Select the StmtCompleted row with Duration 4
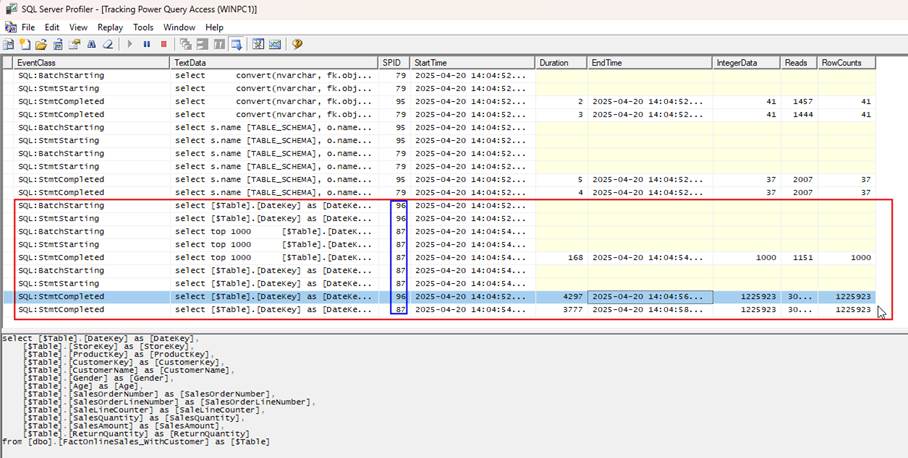908x458 pixels. [439, 192]
